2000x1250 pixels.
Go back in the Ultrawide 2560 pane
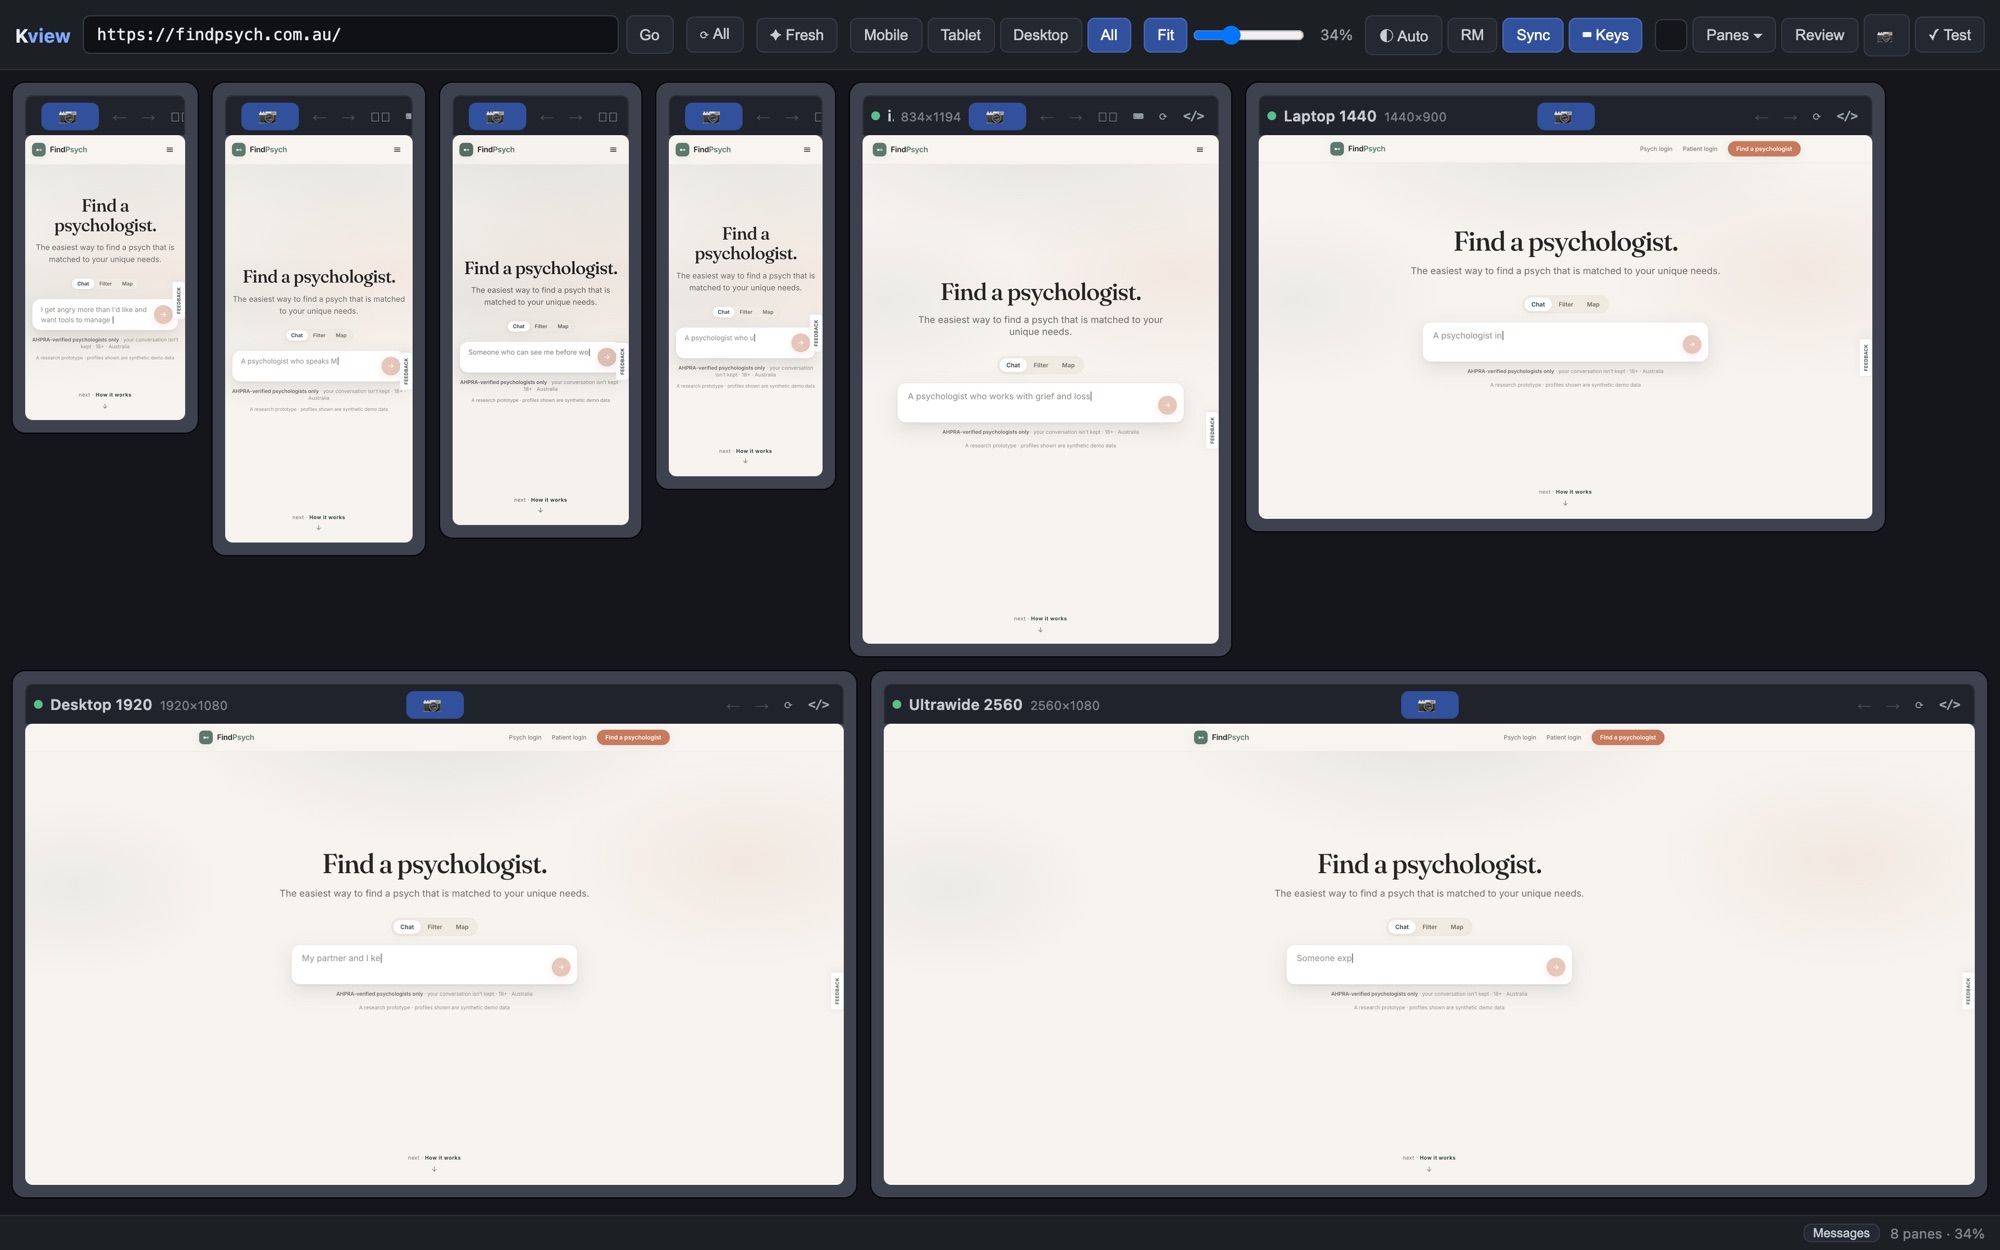click(1863, 706)
